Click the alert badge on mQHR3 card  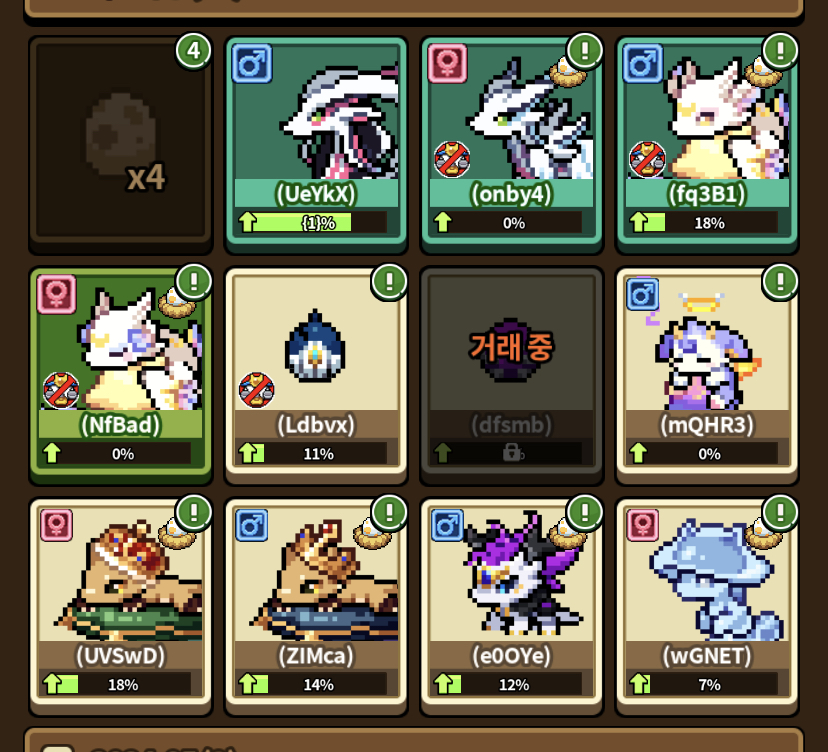pos(780,282)
